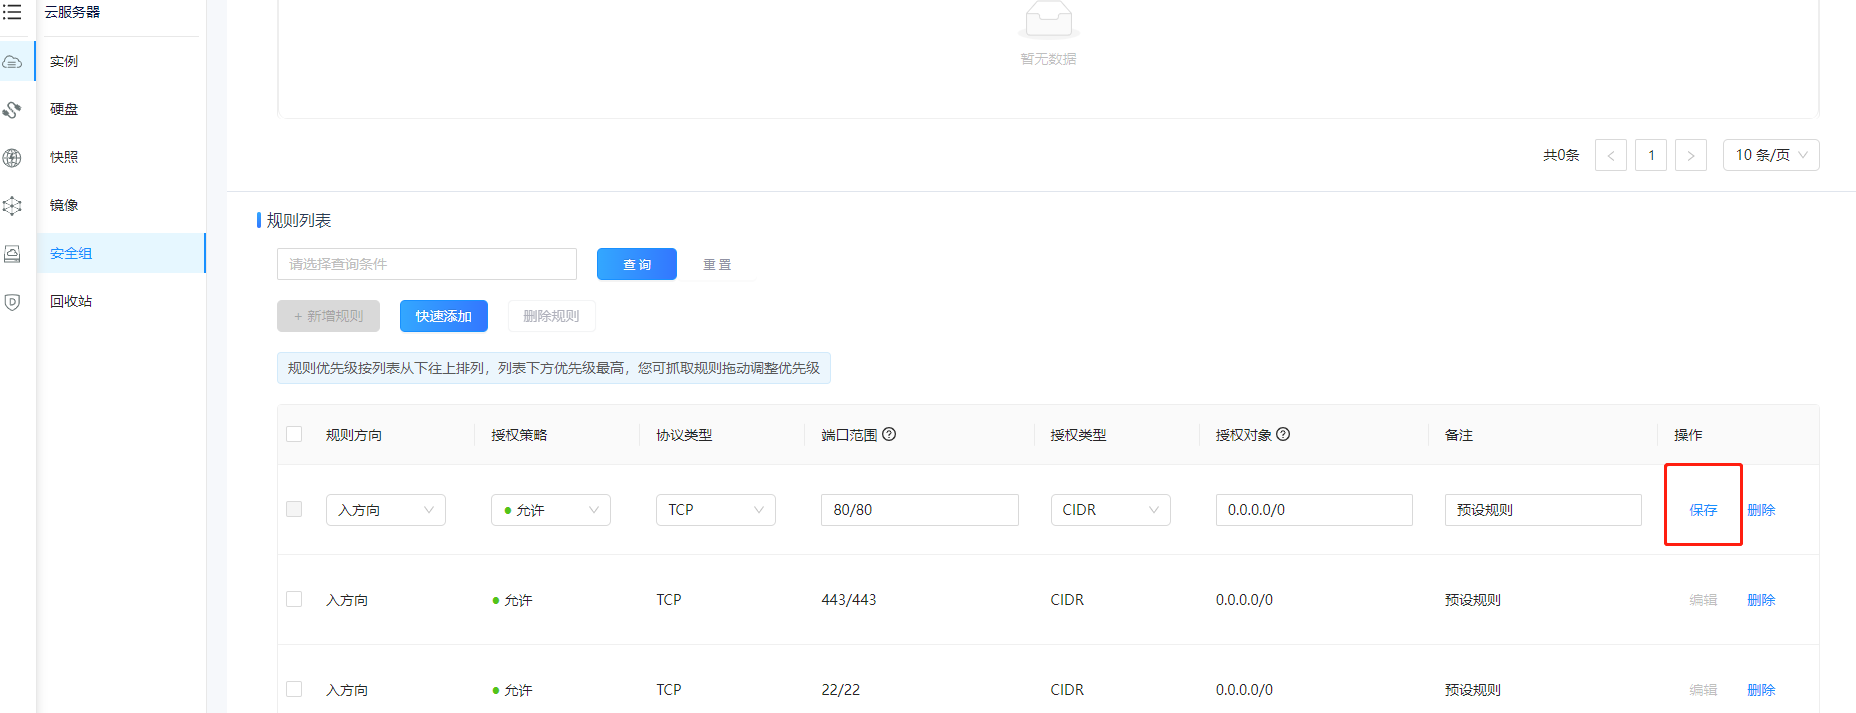Select the cluster nodes sidebar icon
Screen dimensions: 1856x713
[12, 206]
